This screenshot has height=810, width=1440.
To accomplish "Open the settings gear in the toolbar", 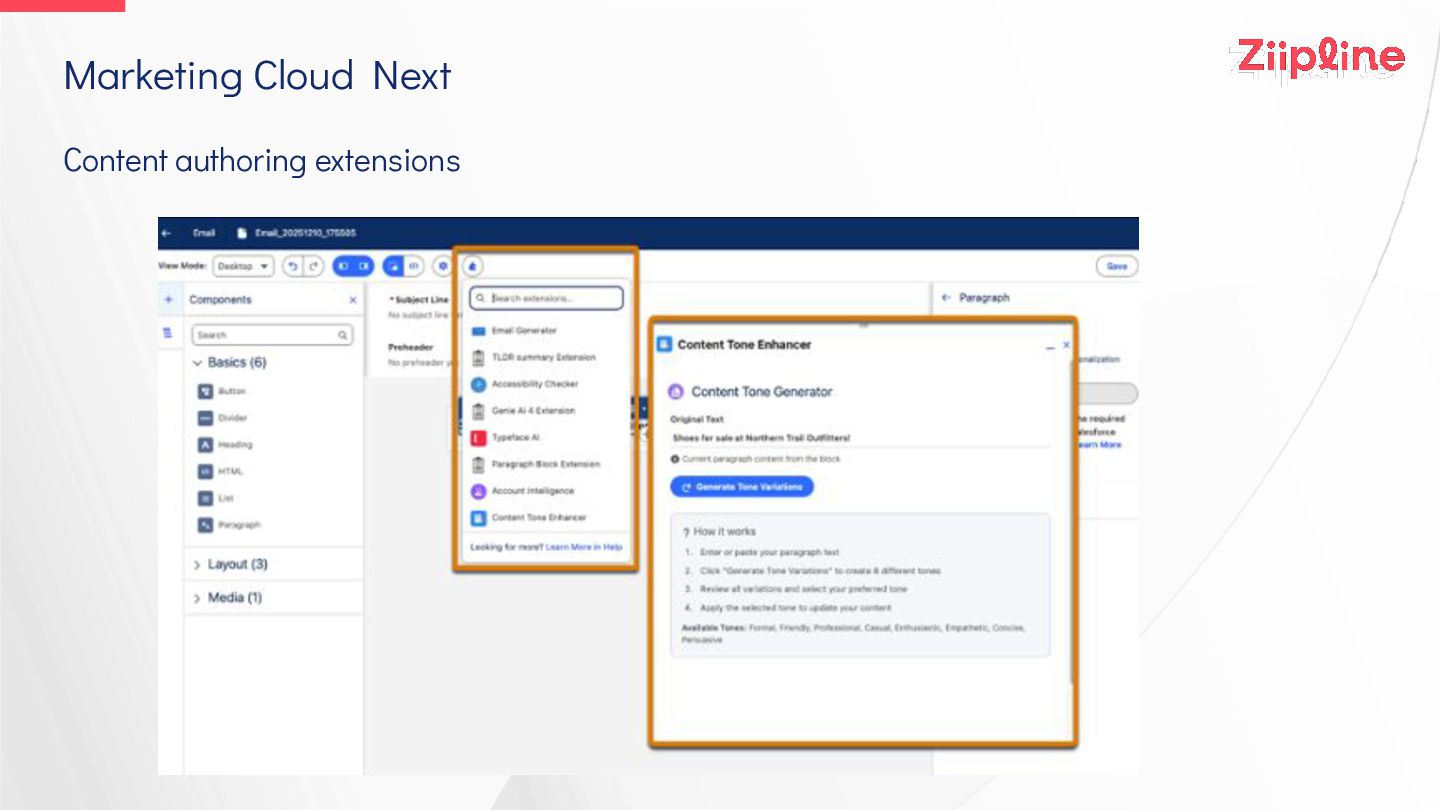I will pos(442,267).
